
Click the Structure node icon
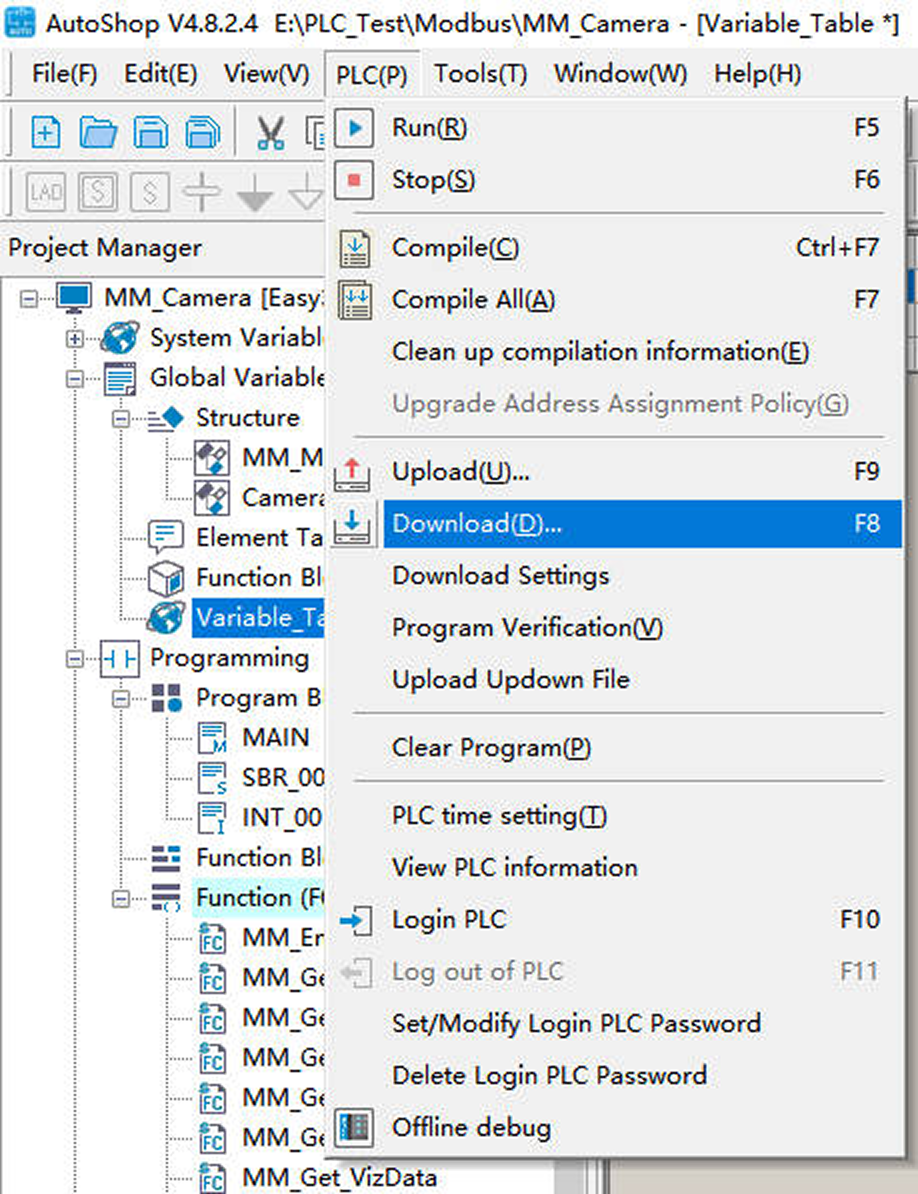pos(166,418)
